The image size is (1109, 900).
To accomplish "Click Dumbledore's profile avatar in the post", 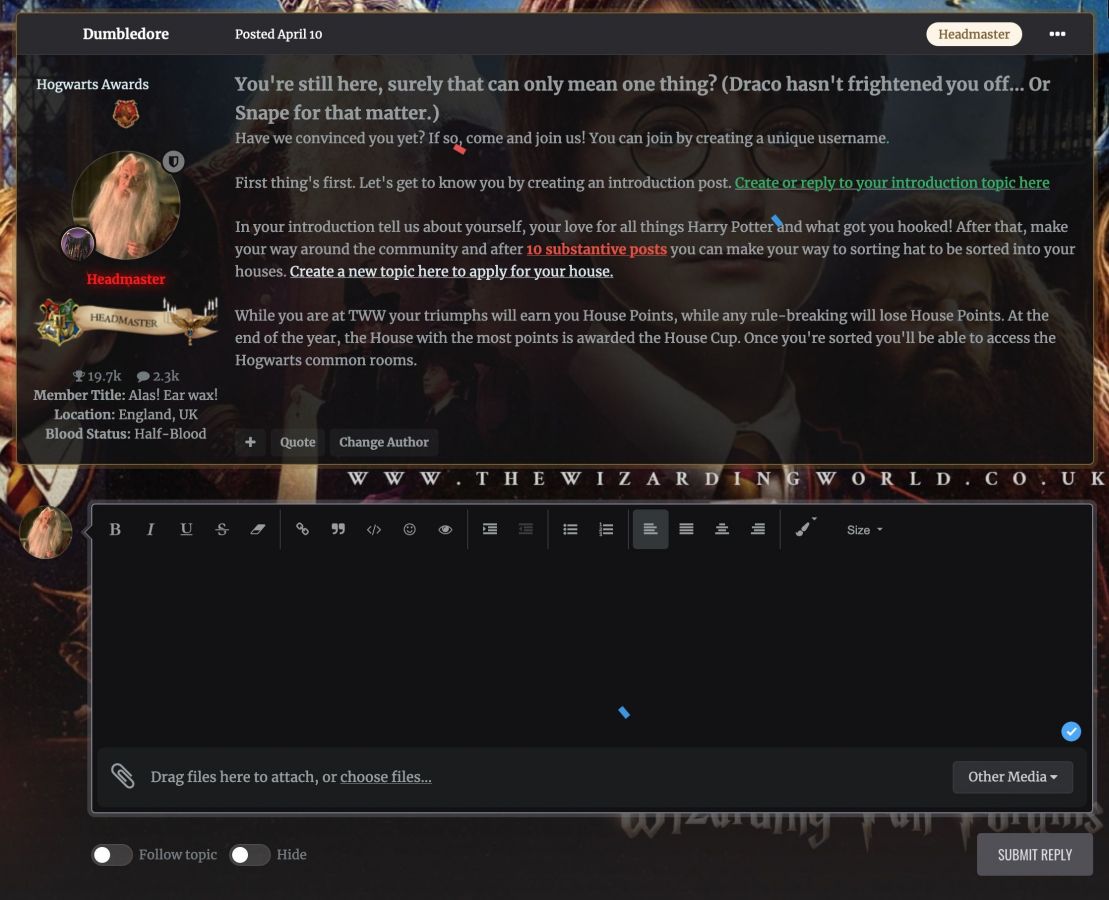I will pos(126,205).
